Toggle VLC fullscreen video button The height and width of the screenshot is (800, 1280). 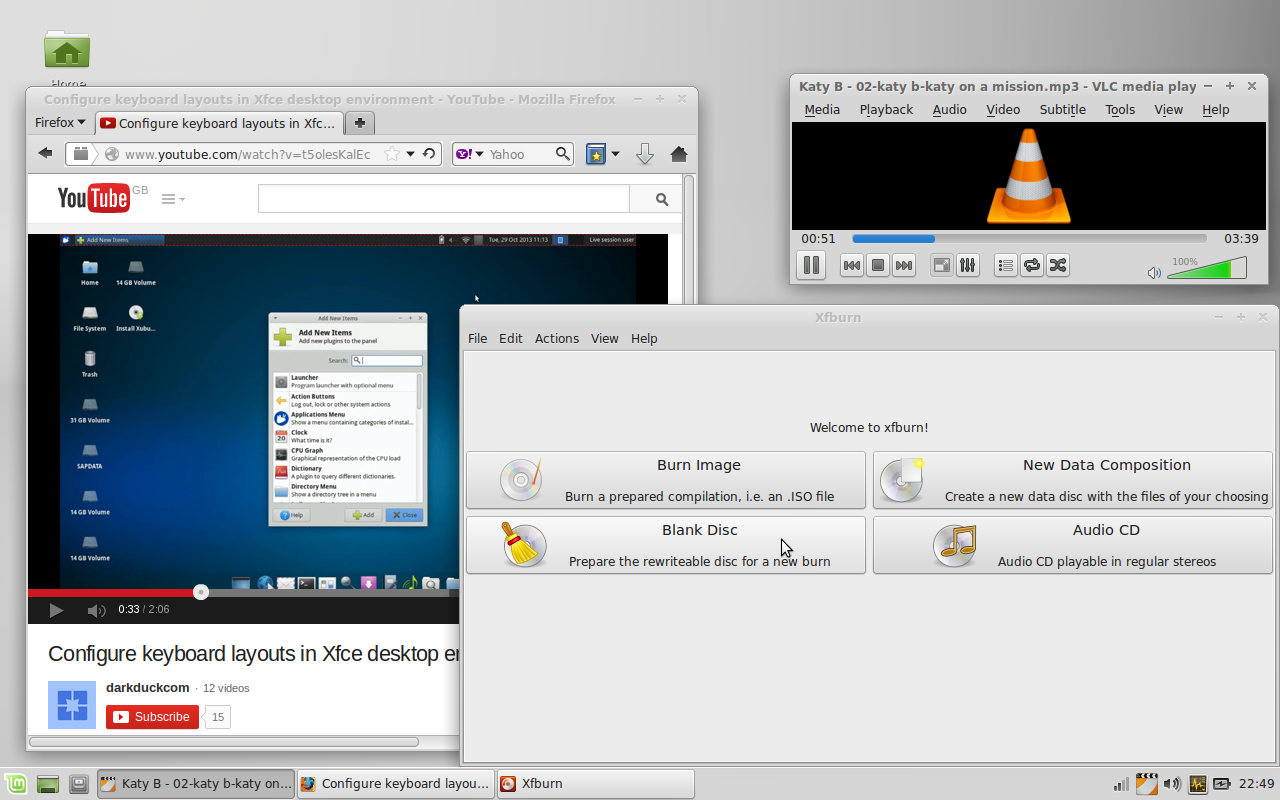pyautogui.click(x=941, y=265)
